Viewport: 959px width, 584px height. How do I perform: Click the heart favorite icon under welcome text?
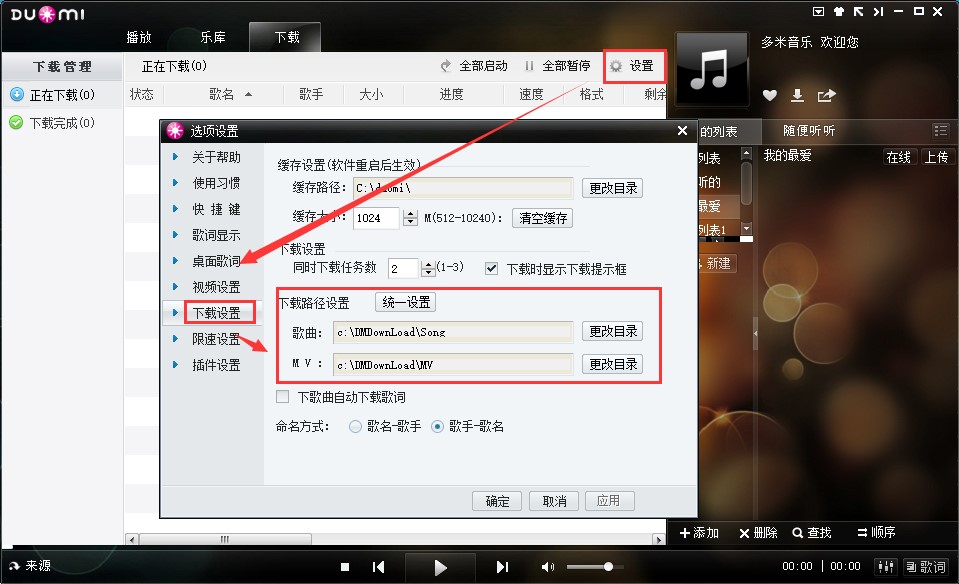pyautogui.click(x=769, y=95)
